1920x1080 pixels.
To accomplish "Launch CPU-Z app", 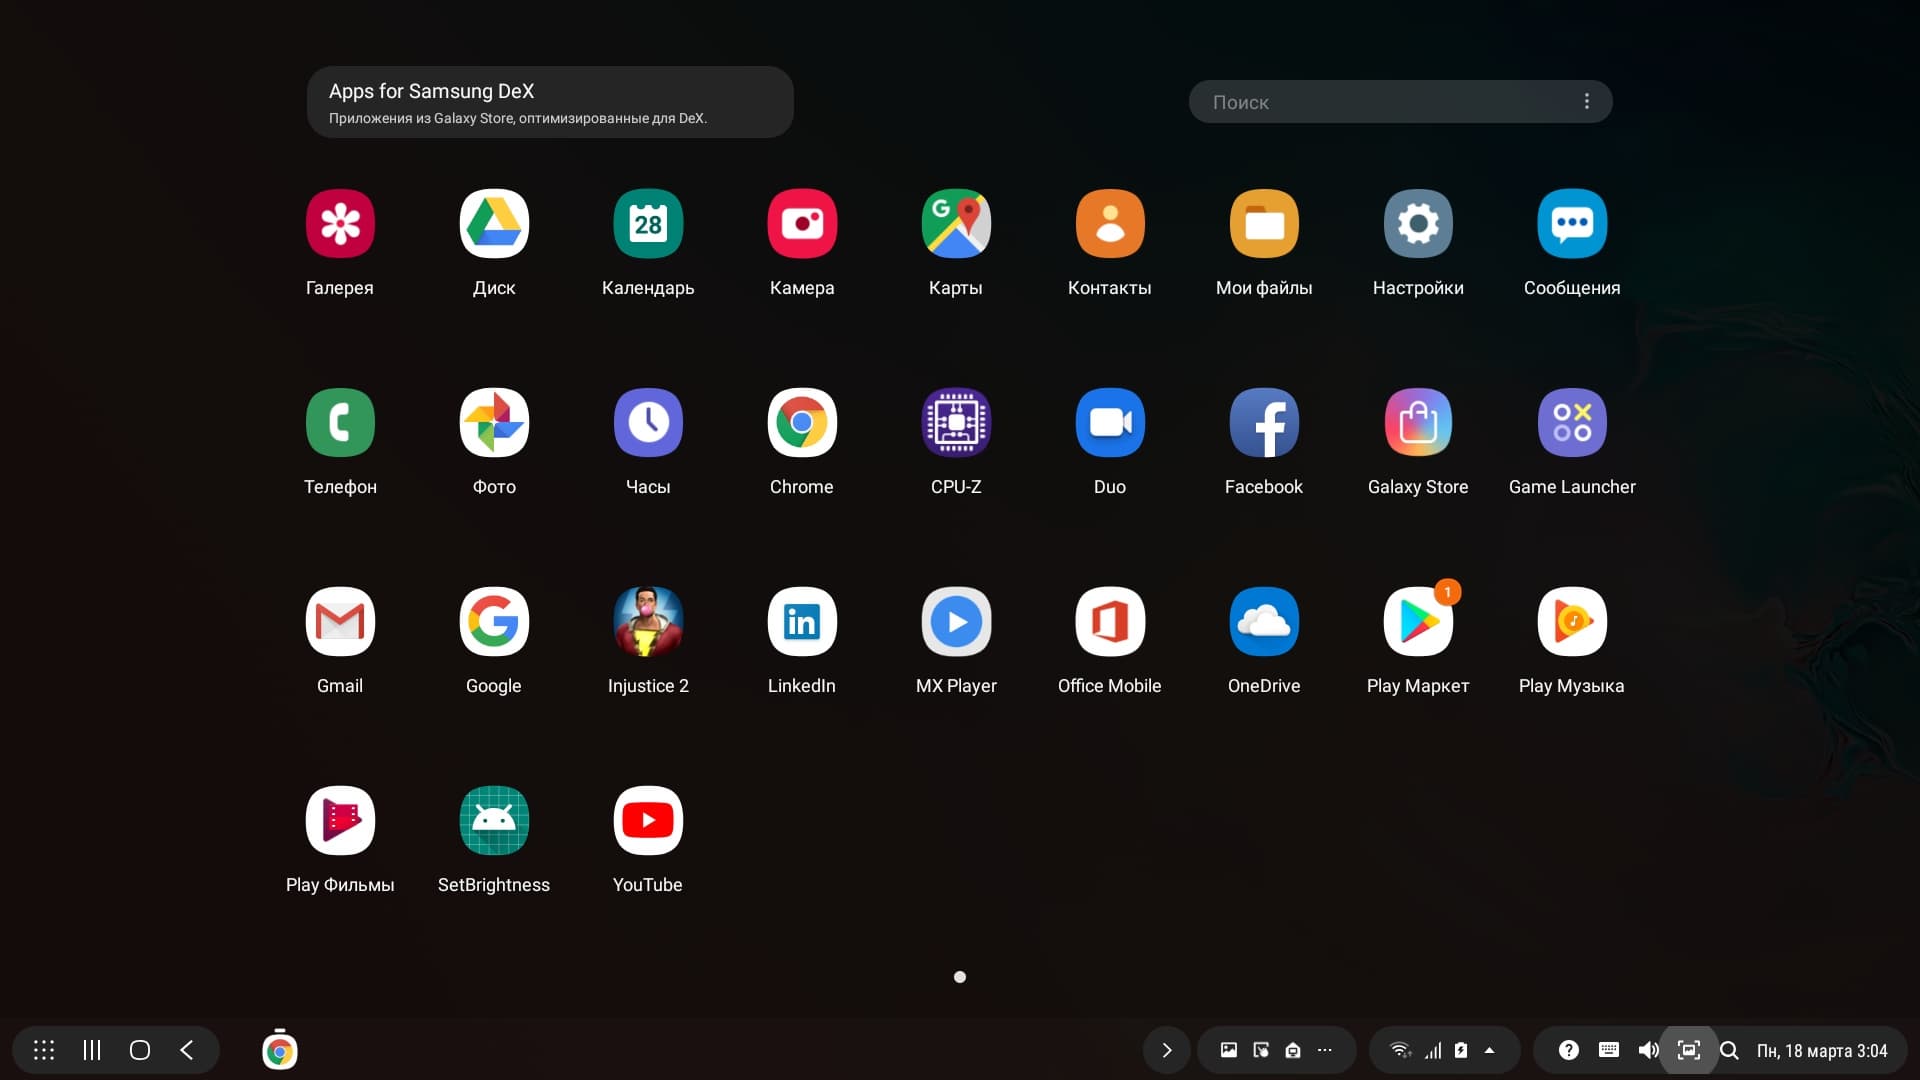I will (956, 423).
